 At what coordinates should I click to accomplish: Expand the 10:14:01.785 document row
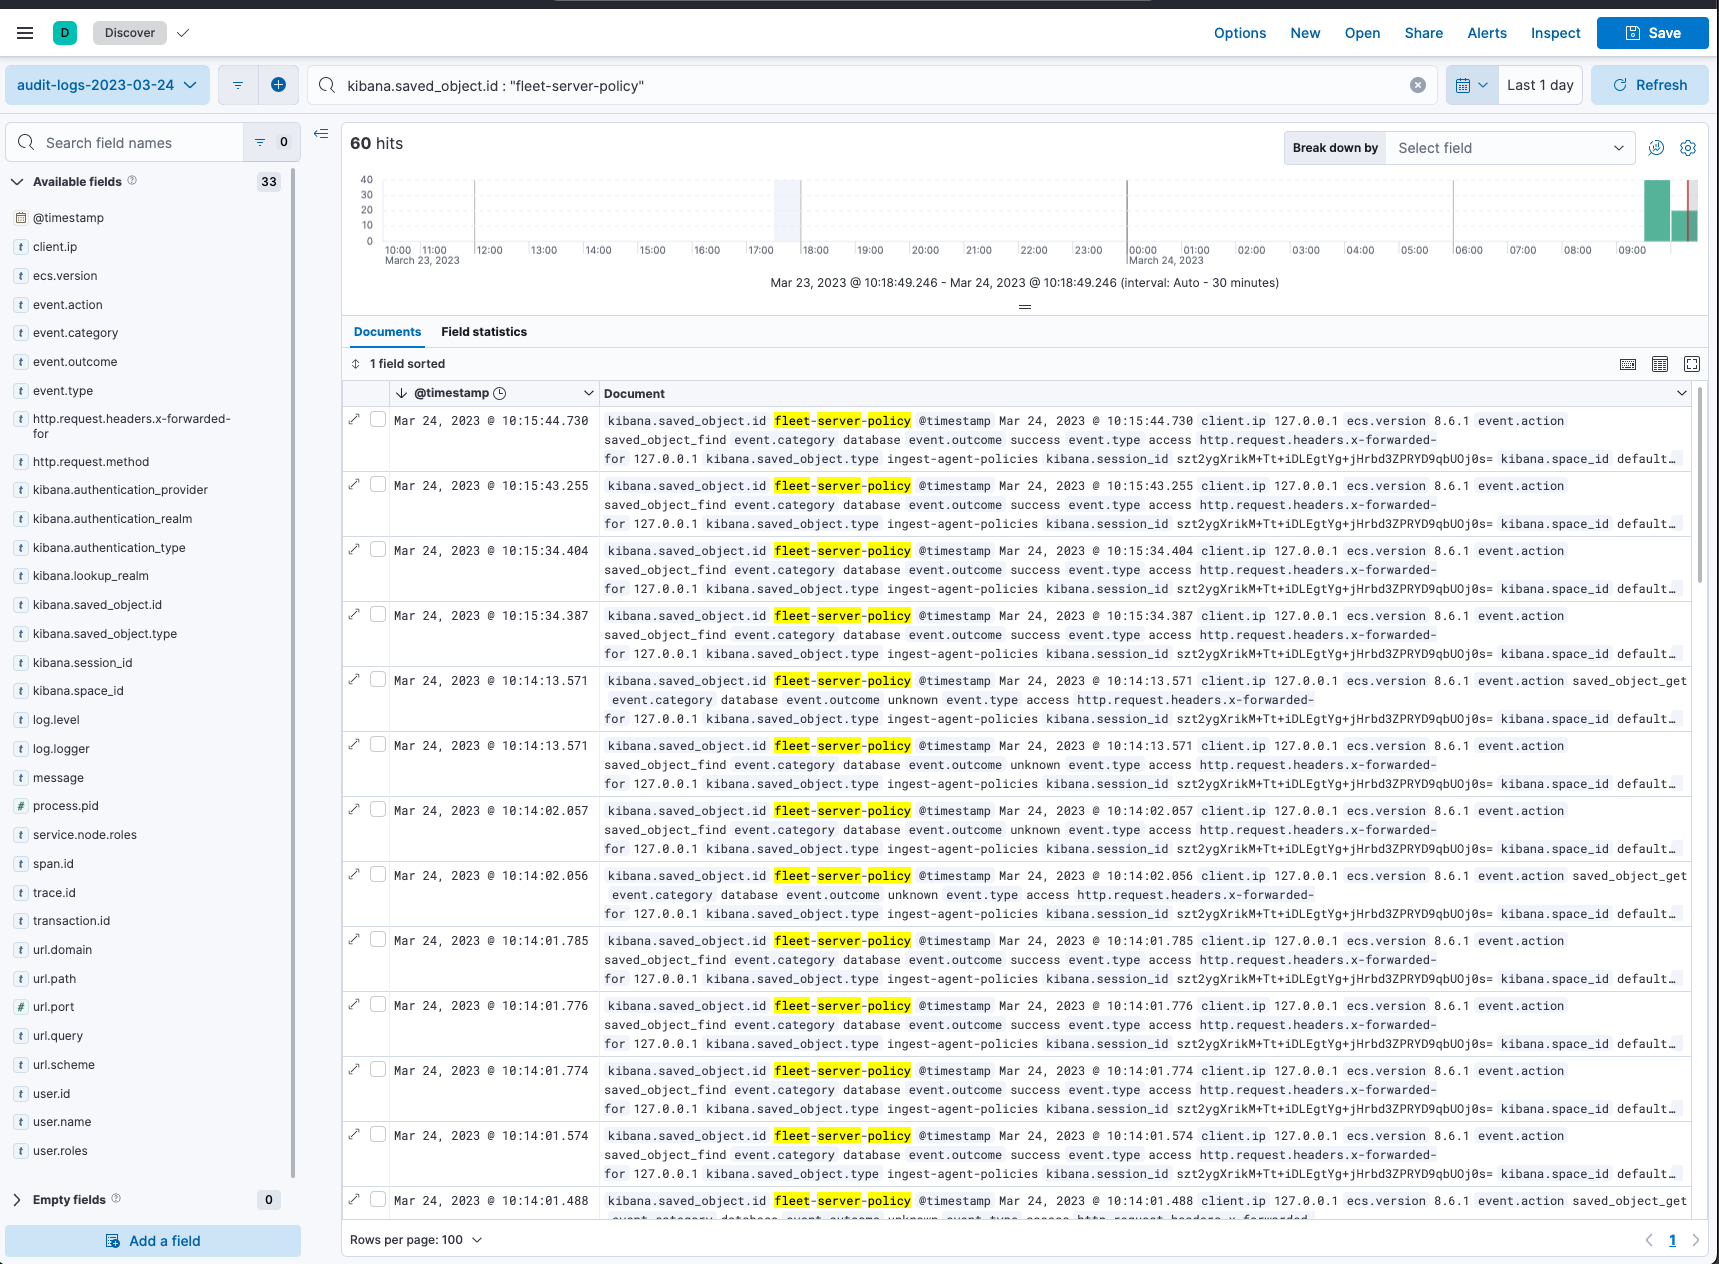354,939
